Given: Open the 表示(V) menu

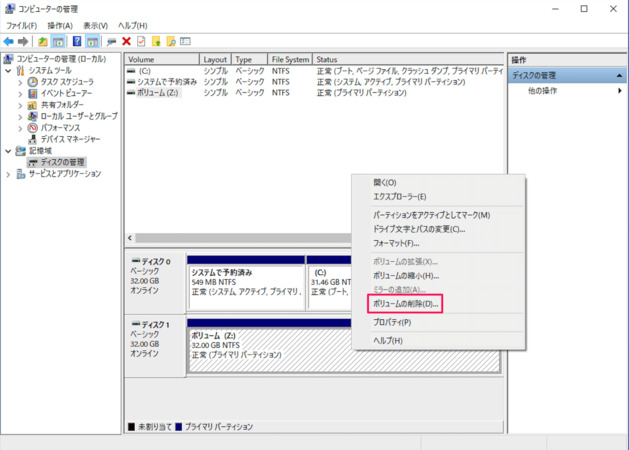Looking at the screenshot, I should [95, 26].
